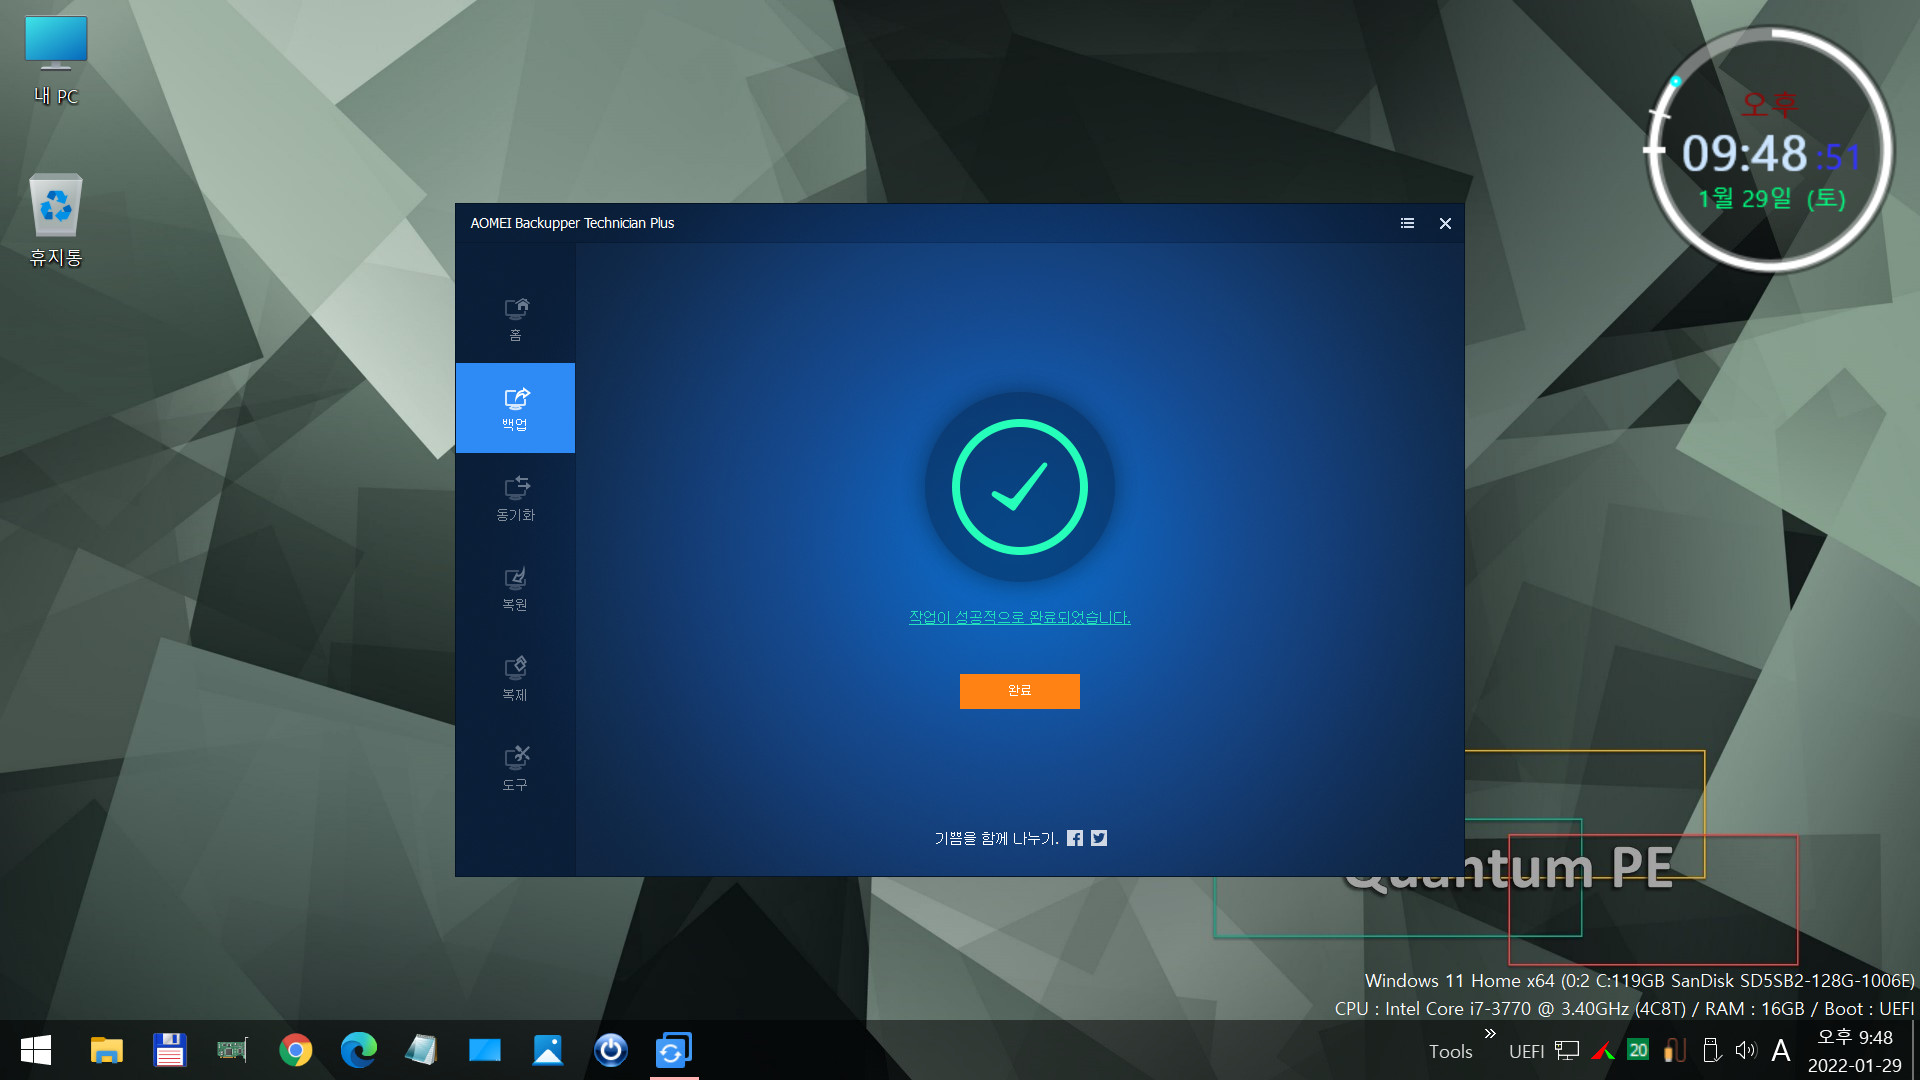
Task: Expand the Tools toolbar chevron
Action: point(1490,1034)
